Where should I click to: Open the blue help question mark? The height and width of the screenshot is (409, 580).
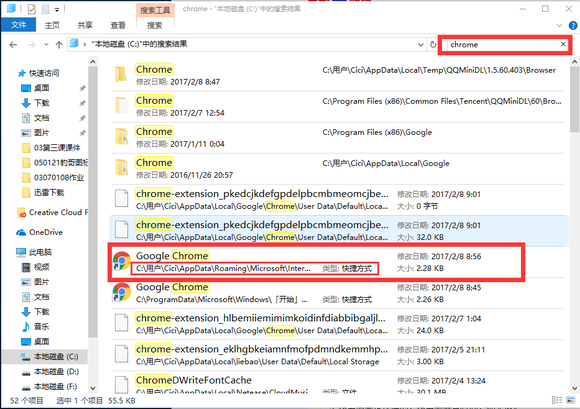coord(573,26)
